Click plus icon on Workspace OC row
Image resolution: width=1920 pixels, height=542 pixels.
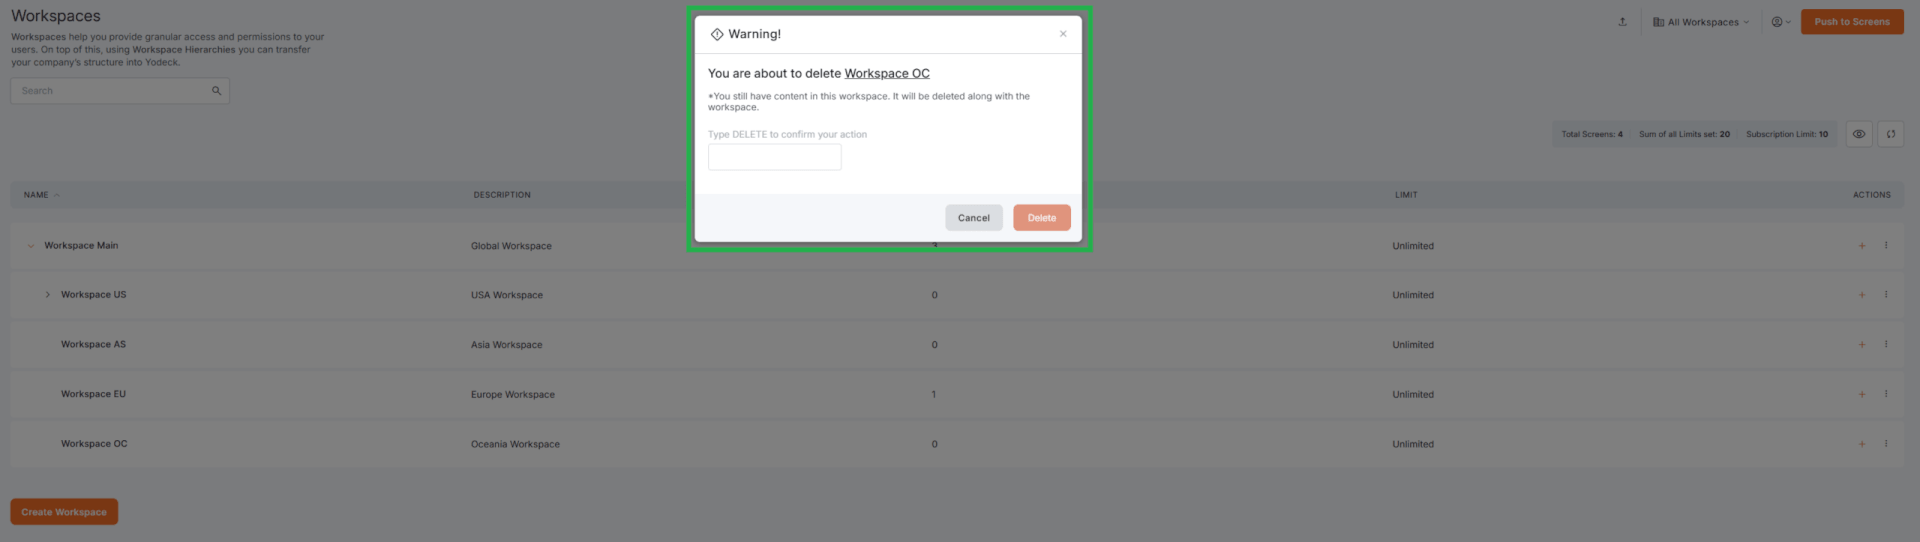(1862, 444)
